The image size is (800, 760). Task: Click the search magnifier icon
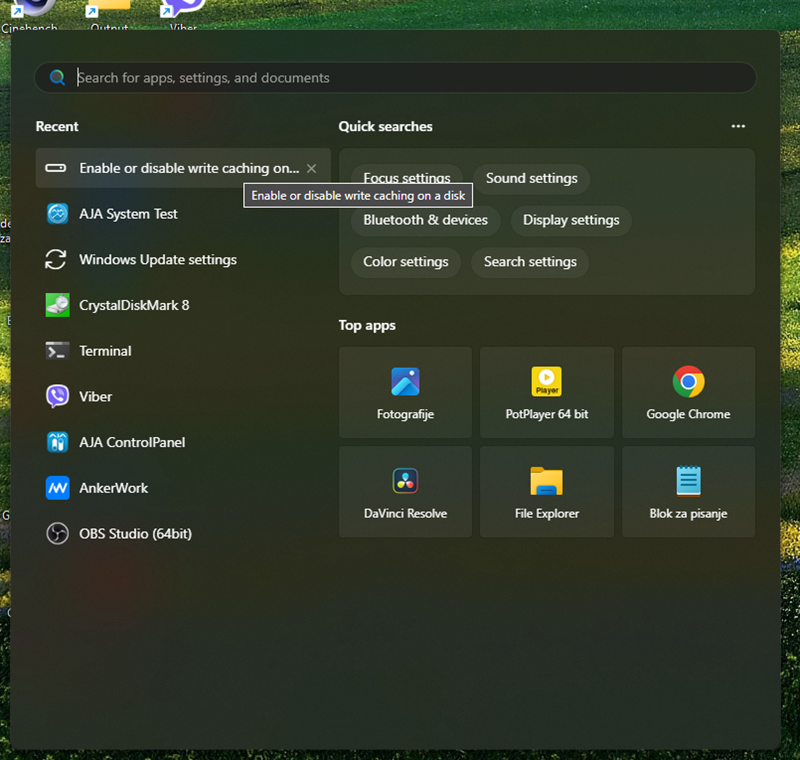click(x=57, y=78)
